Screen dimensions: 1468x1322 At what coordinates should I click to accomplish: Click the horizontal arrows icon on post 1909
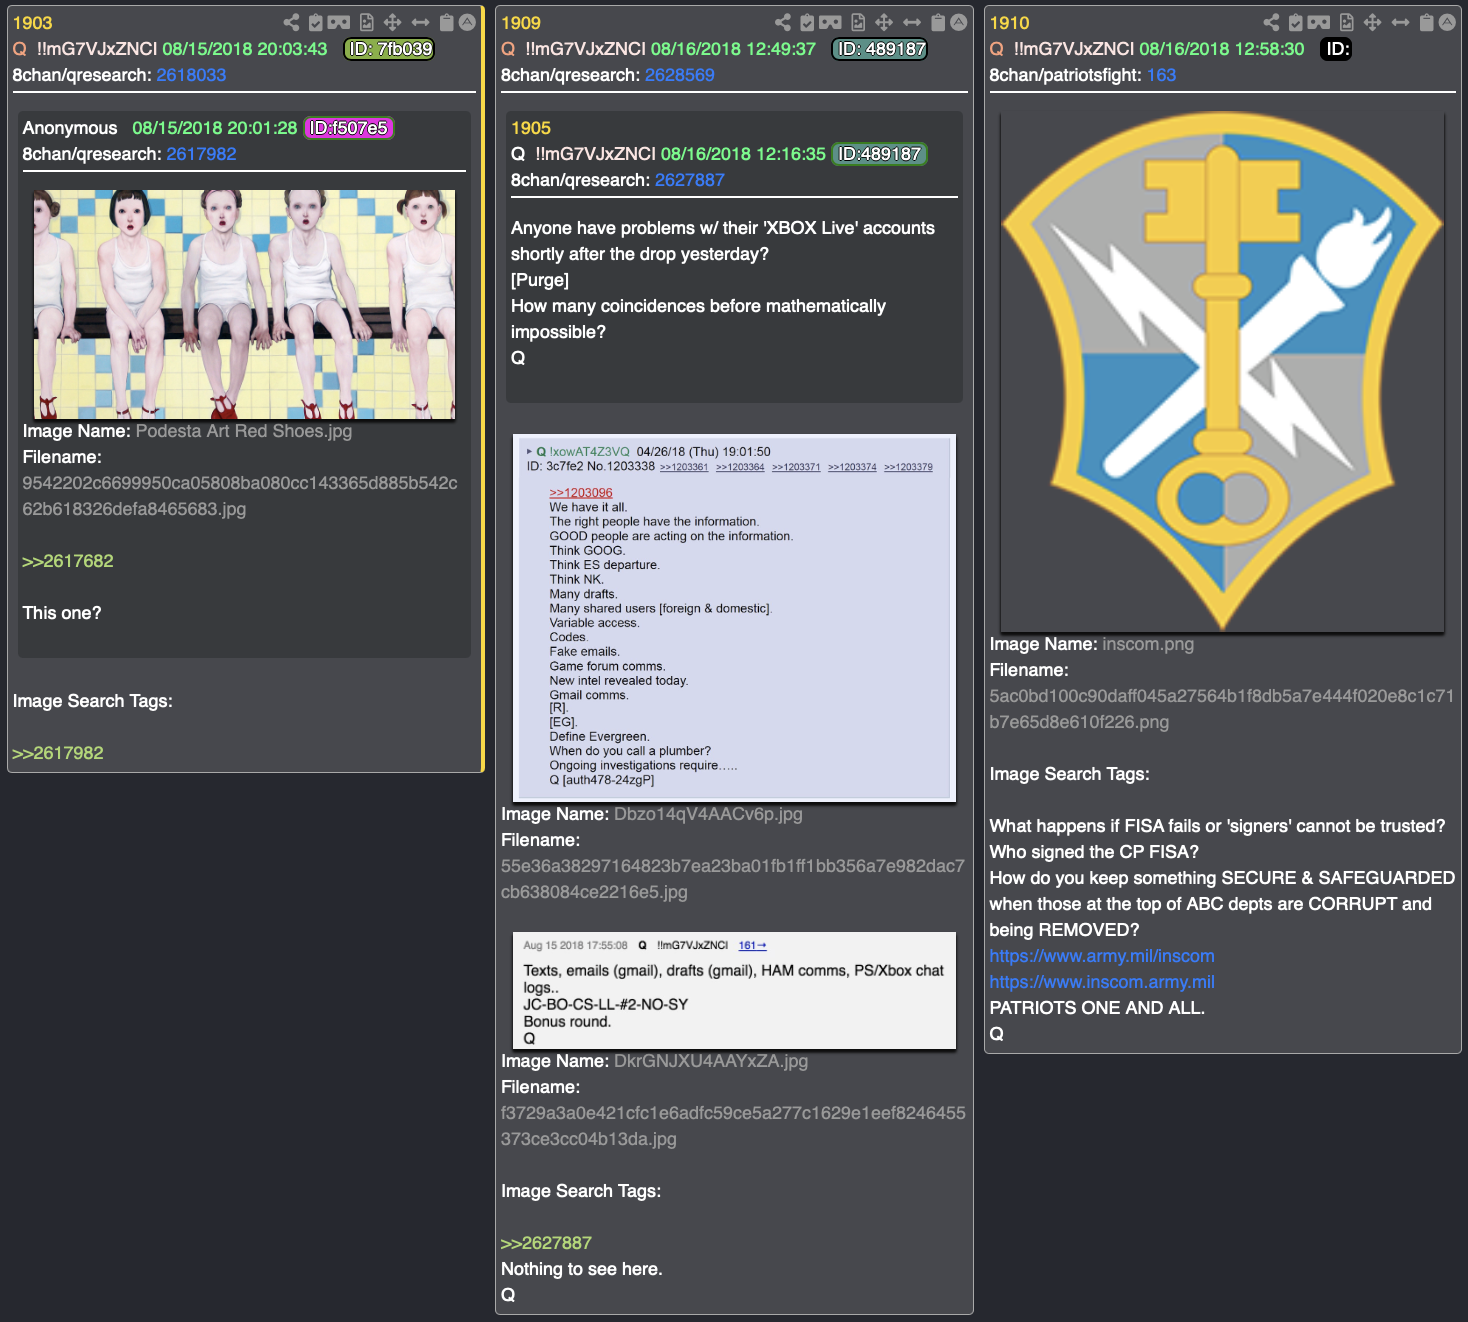[912, 22]
